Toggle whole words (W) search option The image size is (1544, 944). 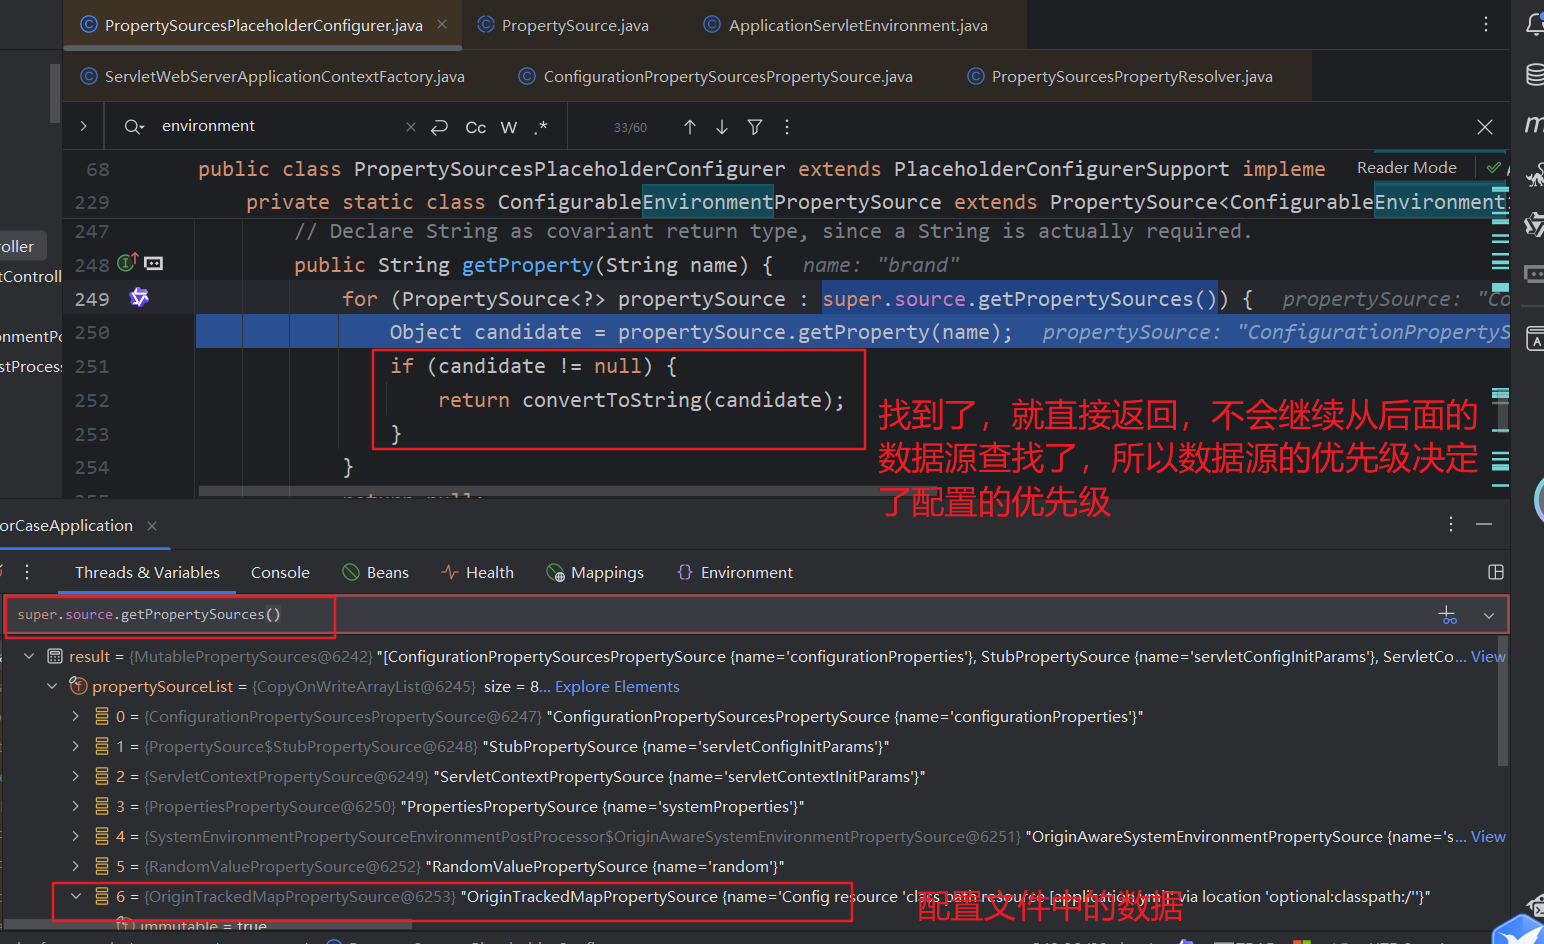coord(508,127)
